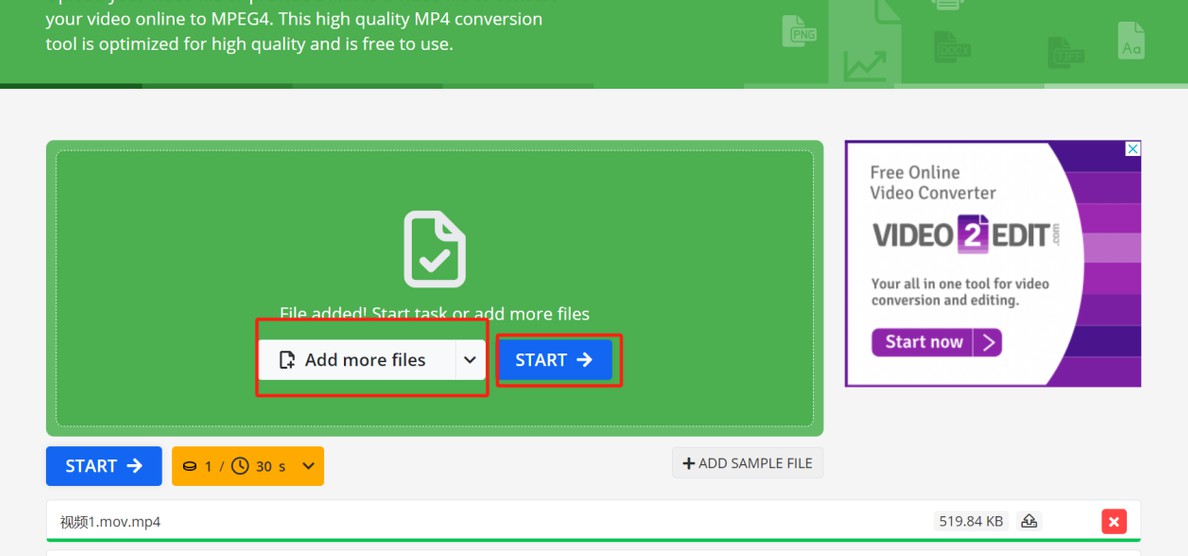Click Start now in the Video2Edit ad
This screenshot has height=556, width=1188.
tap(936, 343)
